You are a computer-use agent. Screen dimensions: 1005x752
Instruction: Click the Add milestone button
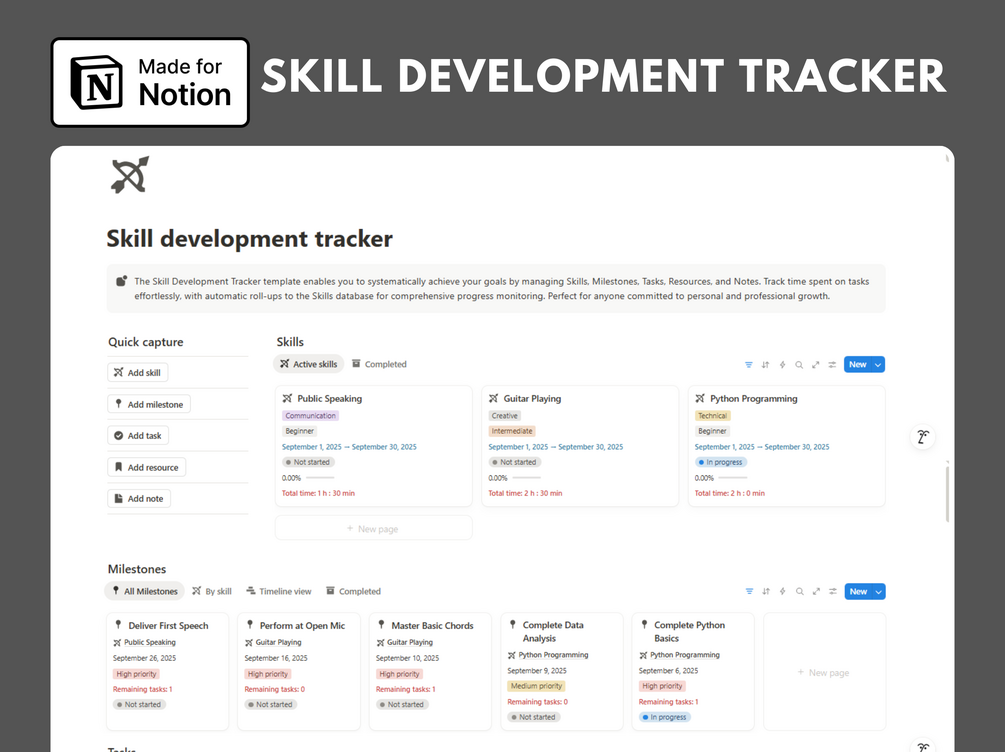(149, 405)
